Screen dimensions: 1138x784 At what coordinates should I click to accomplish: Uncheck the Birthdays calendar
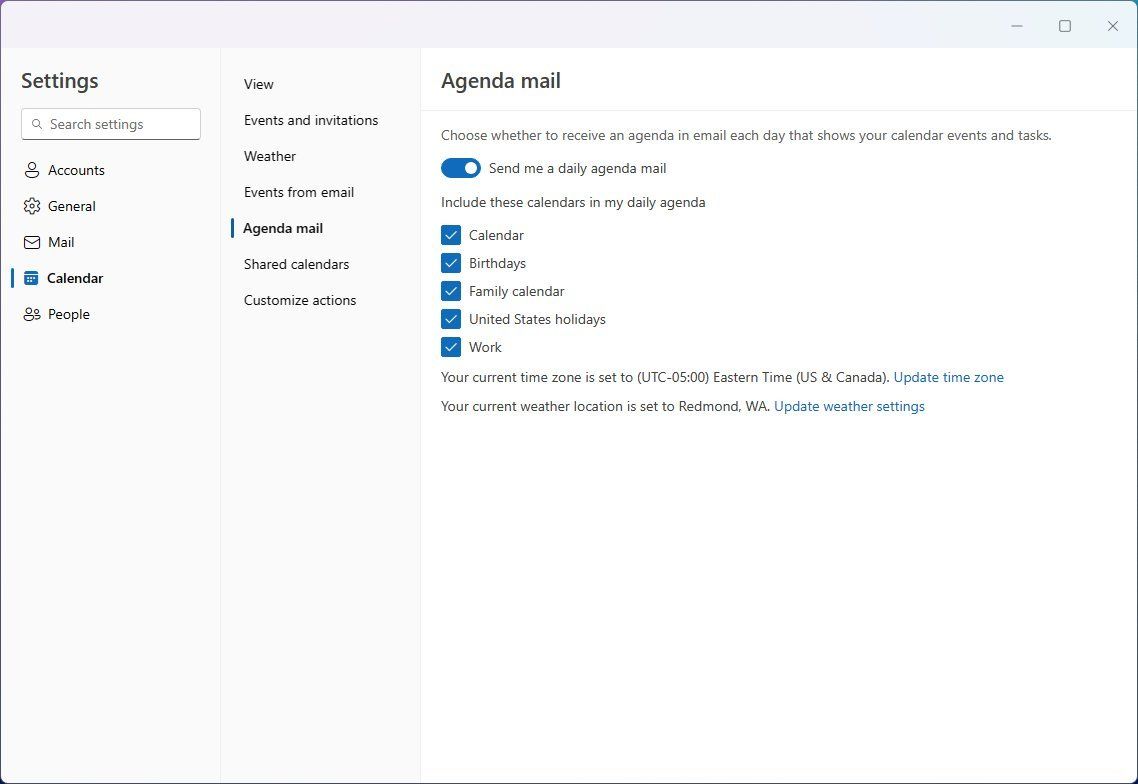click(450, 263)
